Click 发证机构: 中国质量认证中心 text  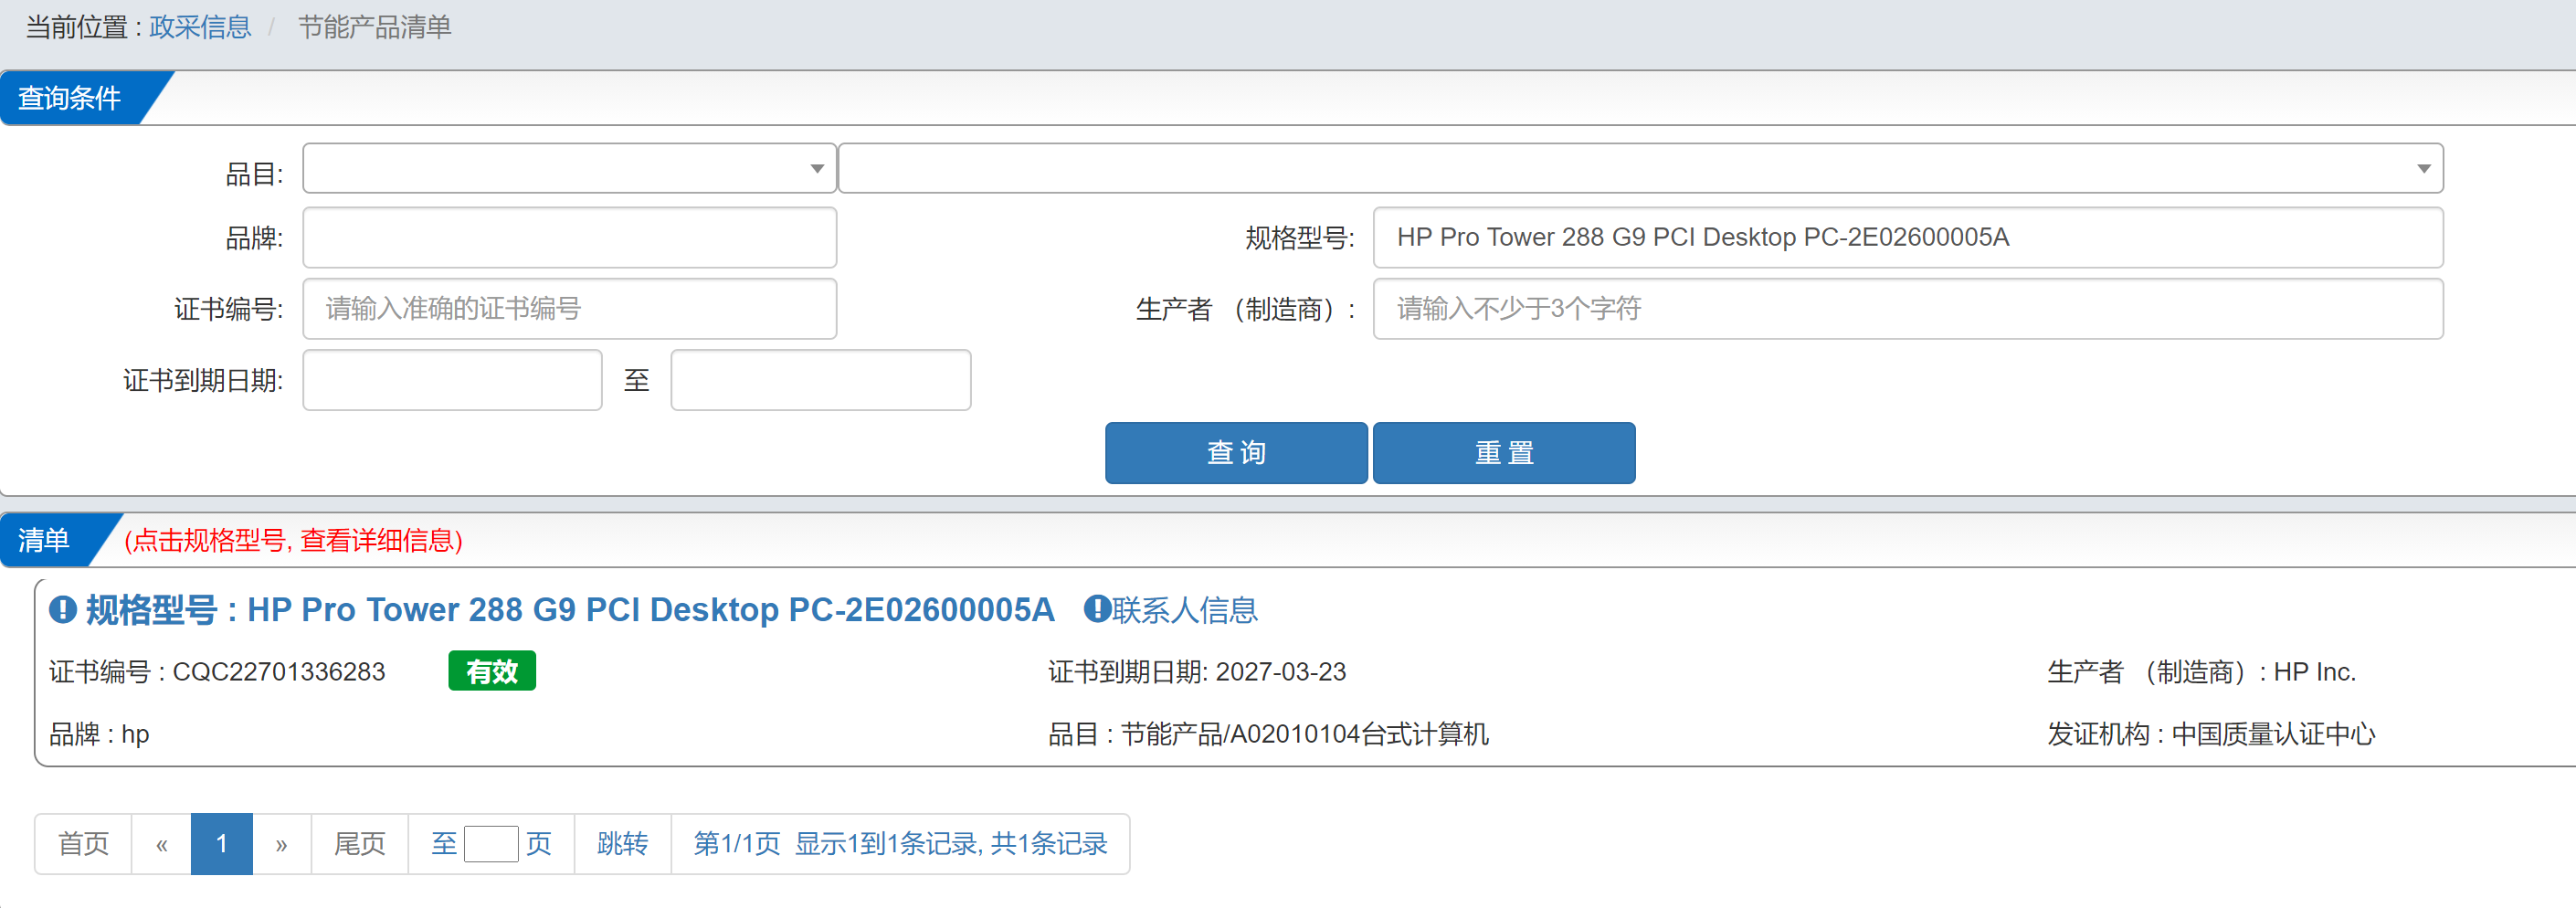click(2210, 734)
